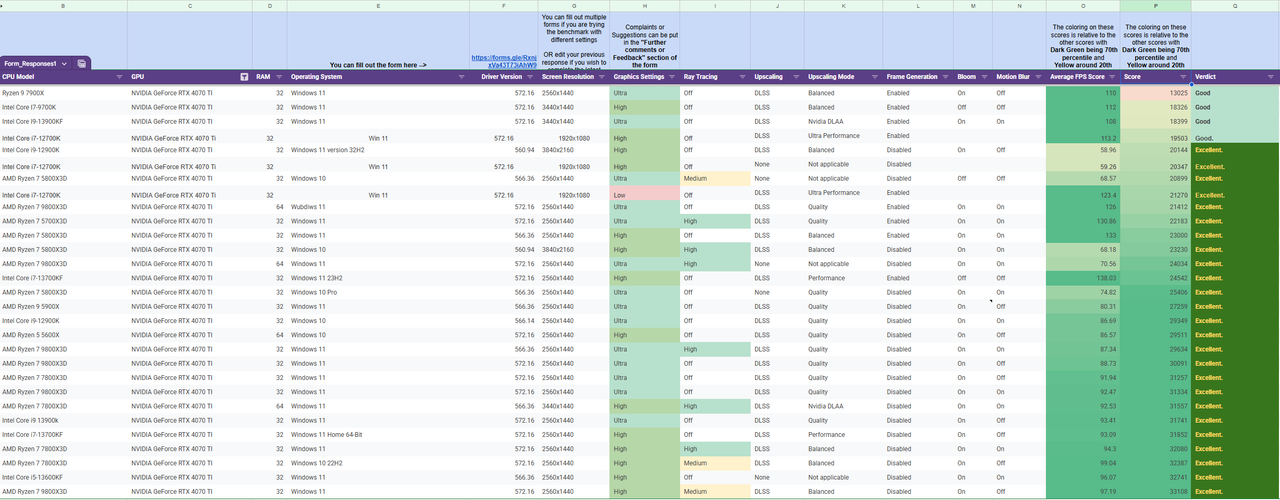Screen dimensions: 1280x500
Task: Click the 'Good.' verdict cell ending with period
Action: (x=1235, y=138)
